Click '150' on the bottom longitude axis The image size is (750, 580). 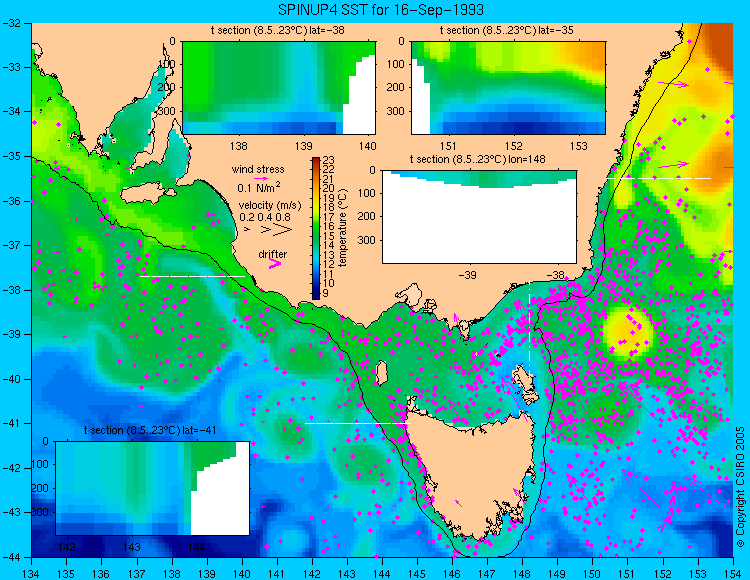592,574
